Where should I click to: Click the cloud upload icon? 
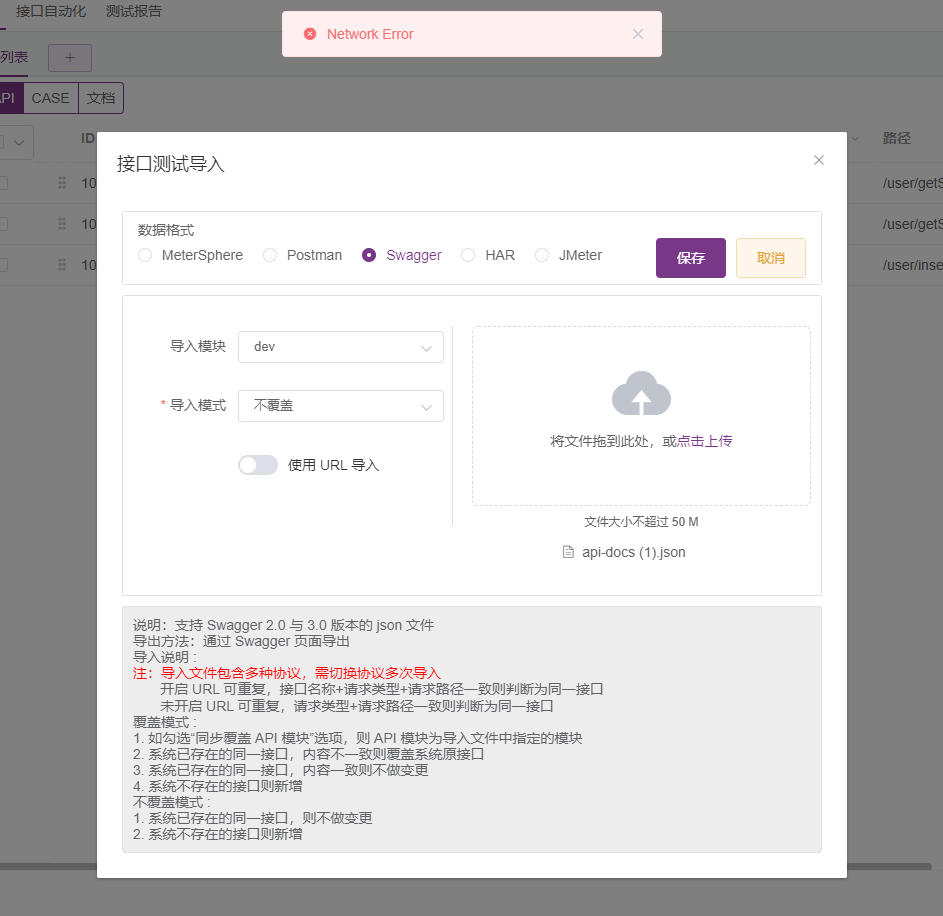pos(640,394)
